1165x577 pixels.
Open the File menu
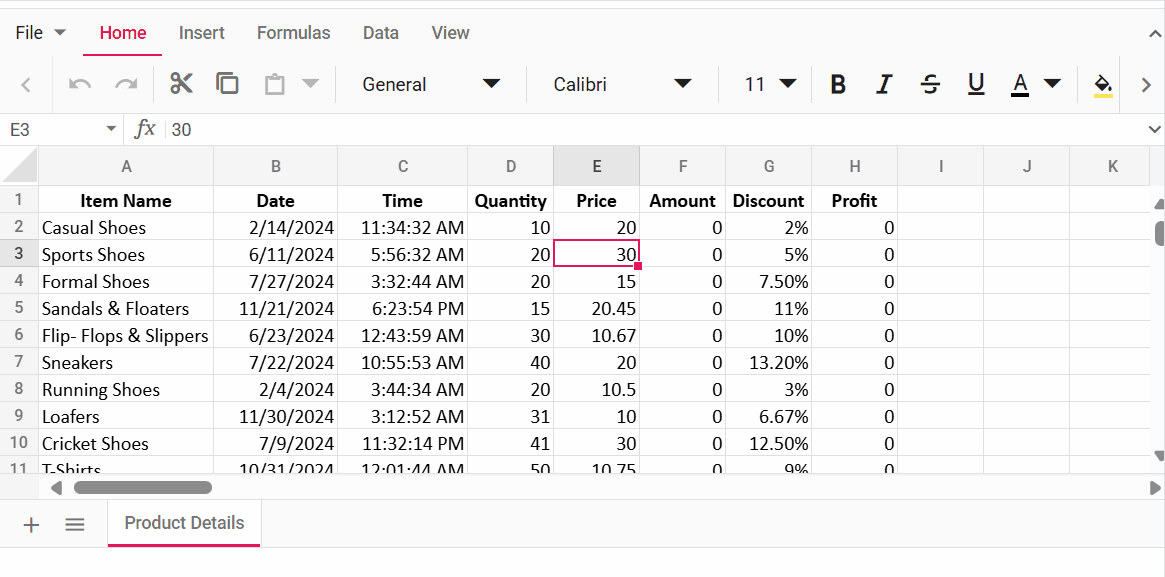(x=38, y=32)
